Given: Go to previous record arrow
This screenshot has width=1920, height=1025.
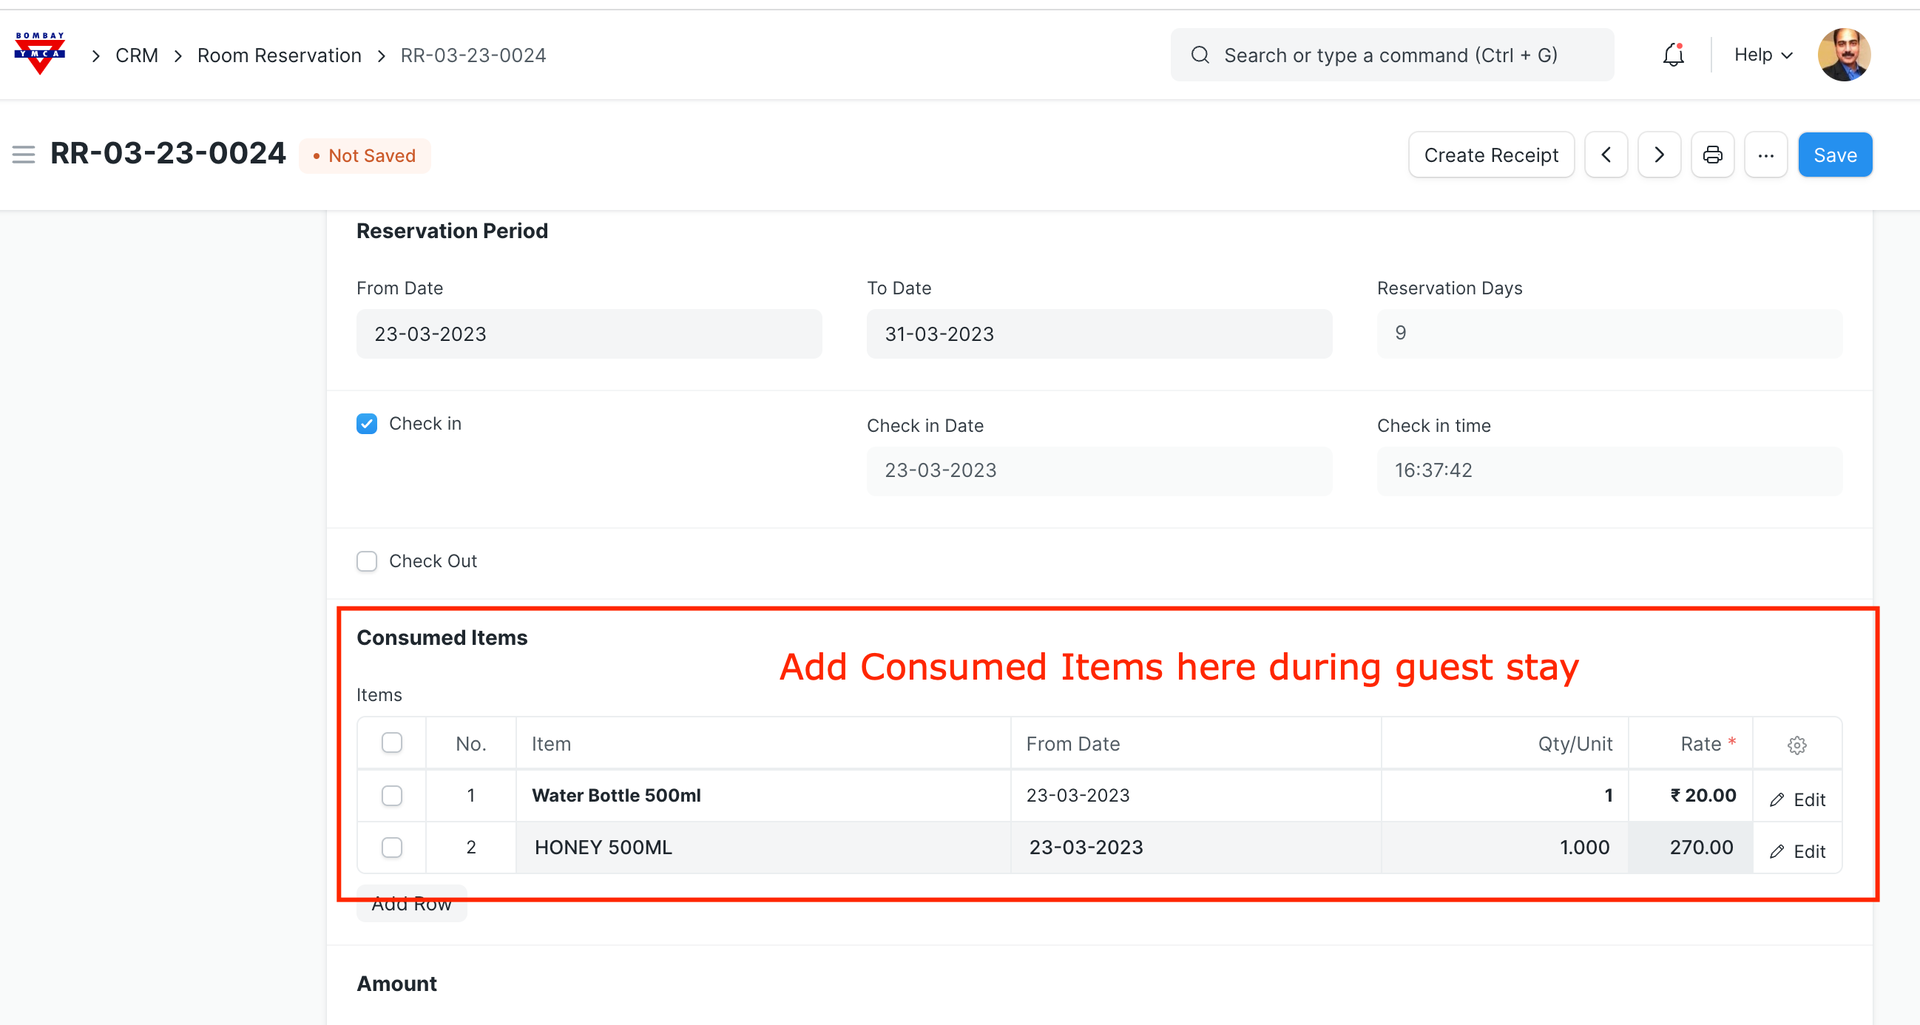Looking at the screenshot, I should 1606,155.
